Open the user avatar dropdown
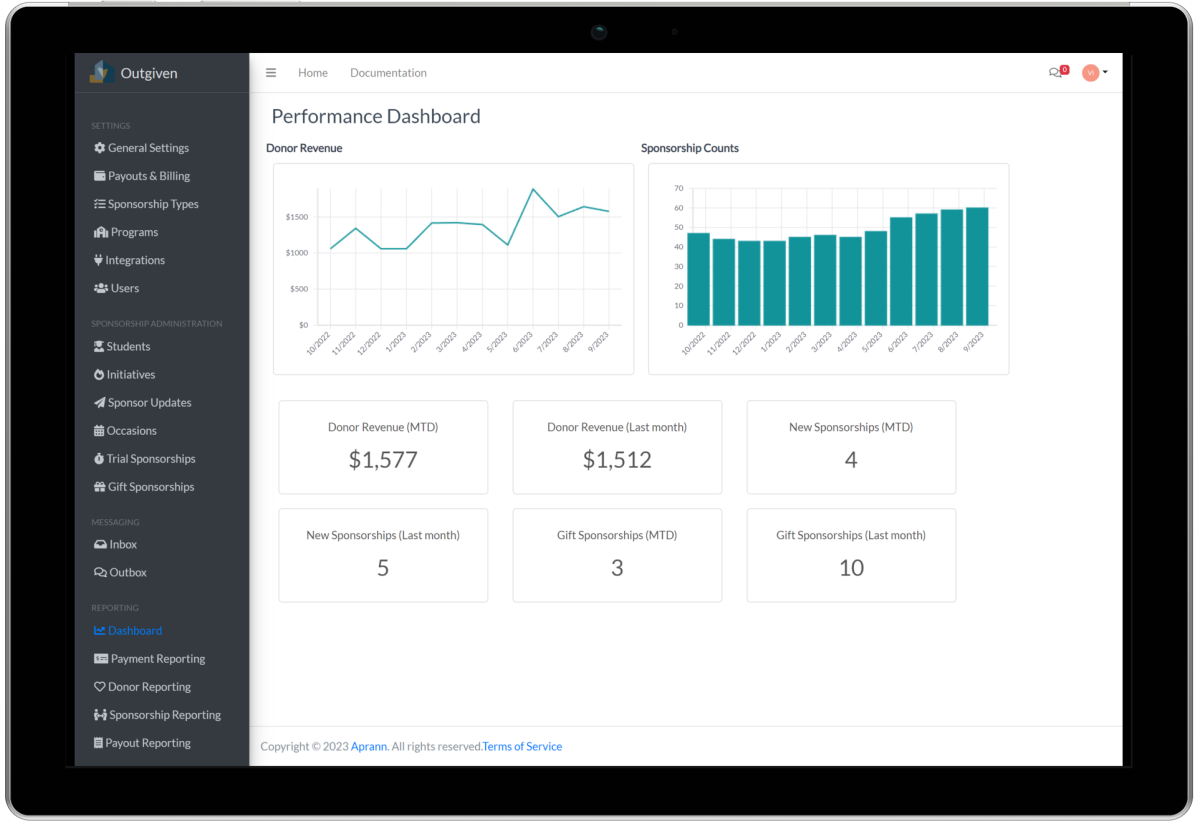The image size is (1200, 822). 1094,72
